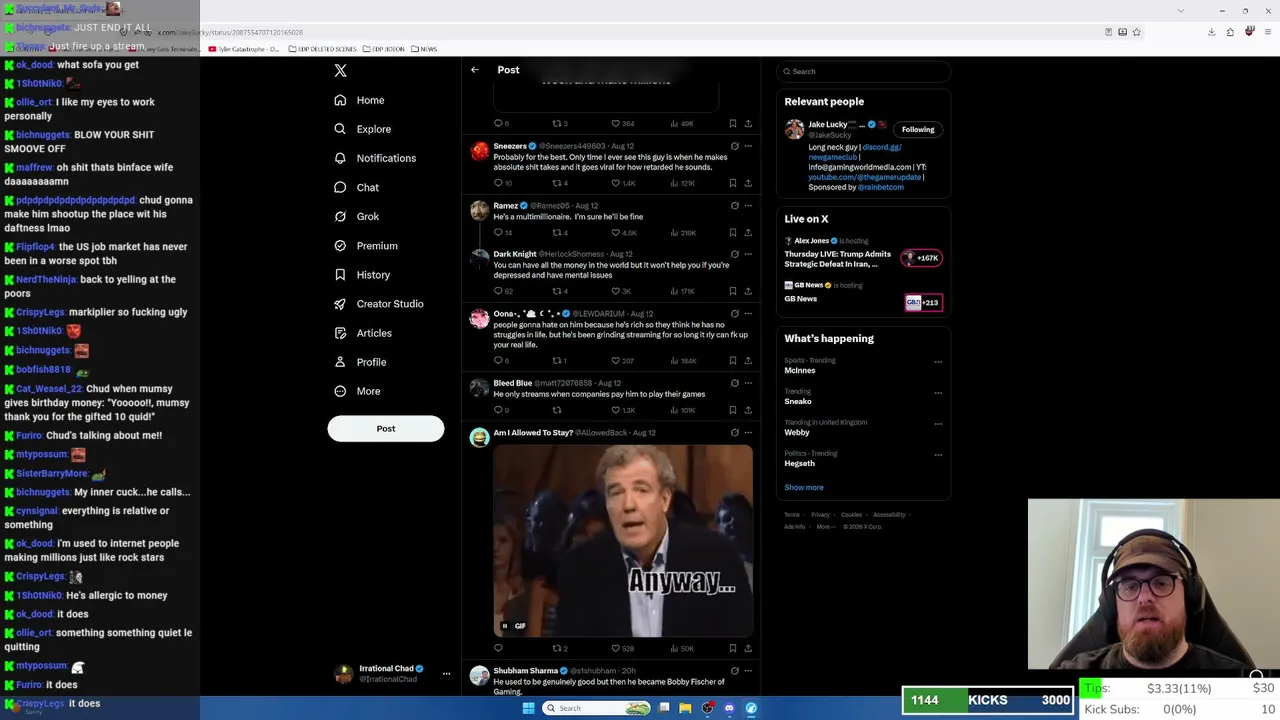Screen dimensions: 1280x720
Task: Open File Explorer from the taskbar
Action: tap(685, 708)
